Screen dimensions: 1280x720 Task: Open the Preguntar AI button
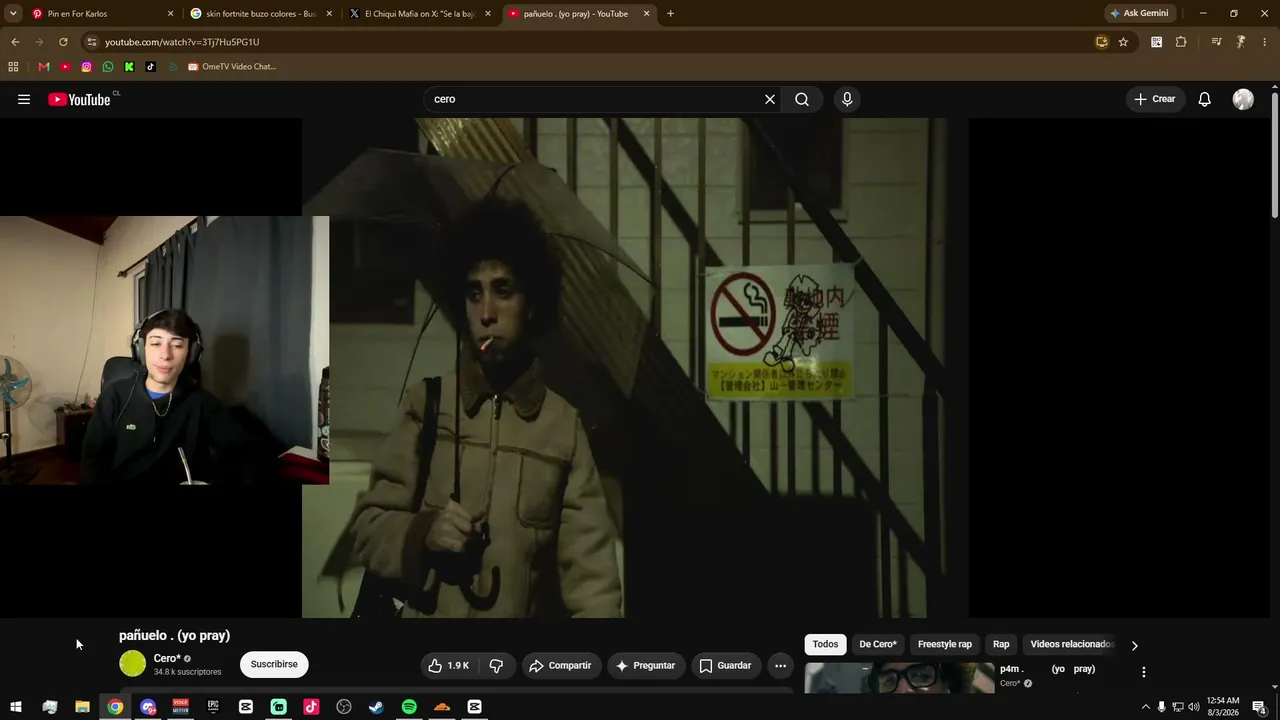click(646, 665)
